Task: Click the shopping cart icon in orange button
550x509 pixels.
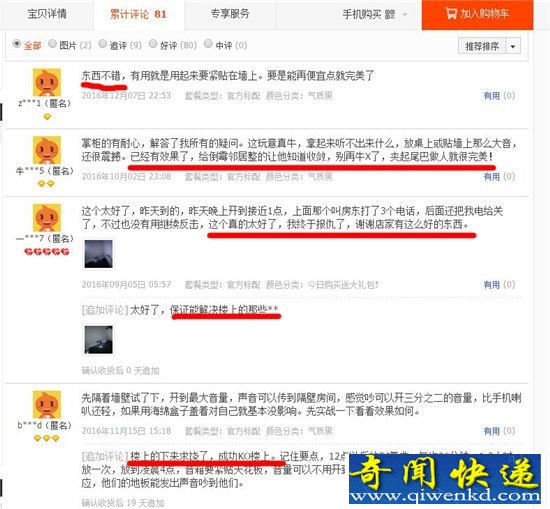Action: (451, 14)
